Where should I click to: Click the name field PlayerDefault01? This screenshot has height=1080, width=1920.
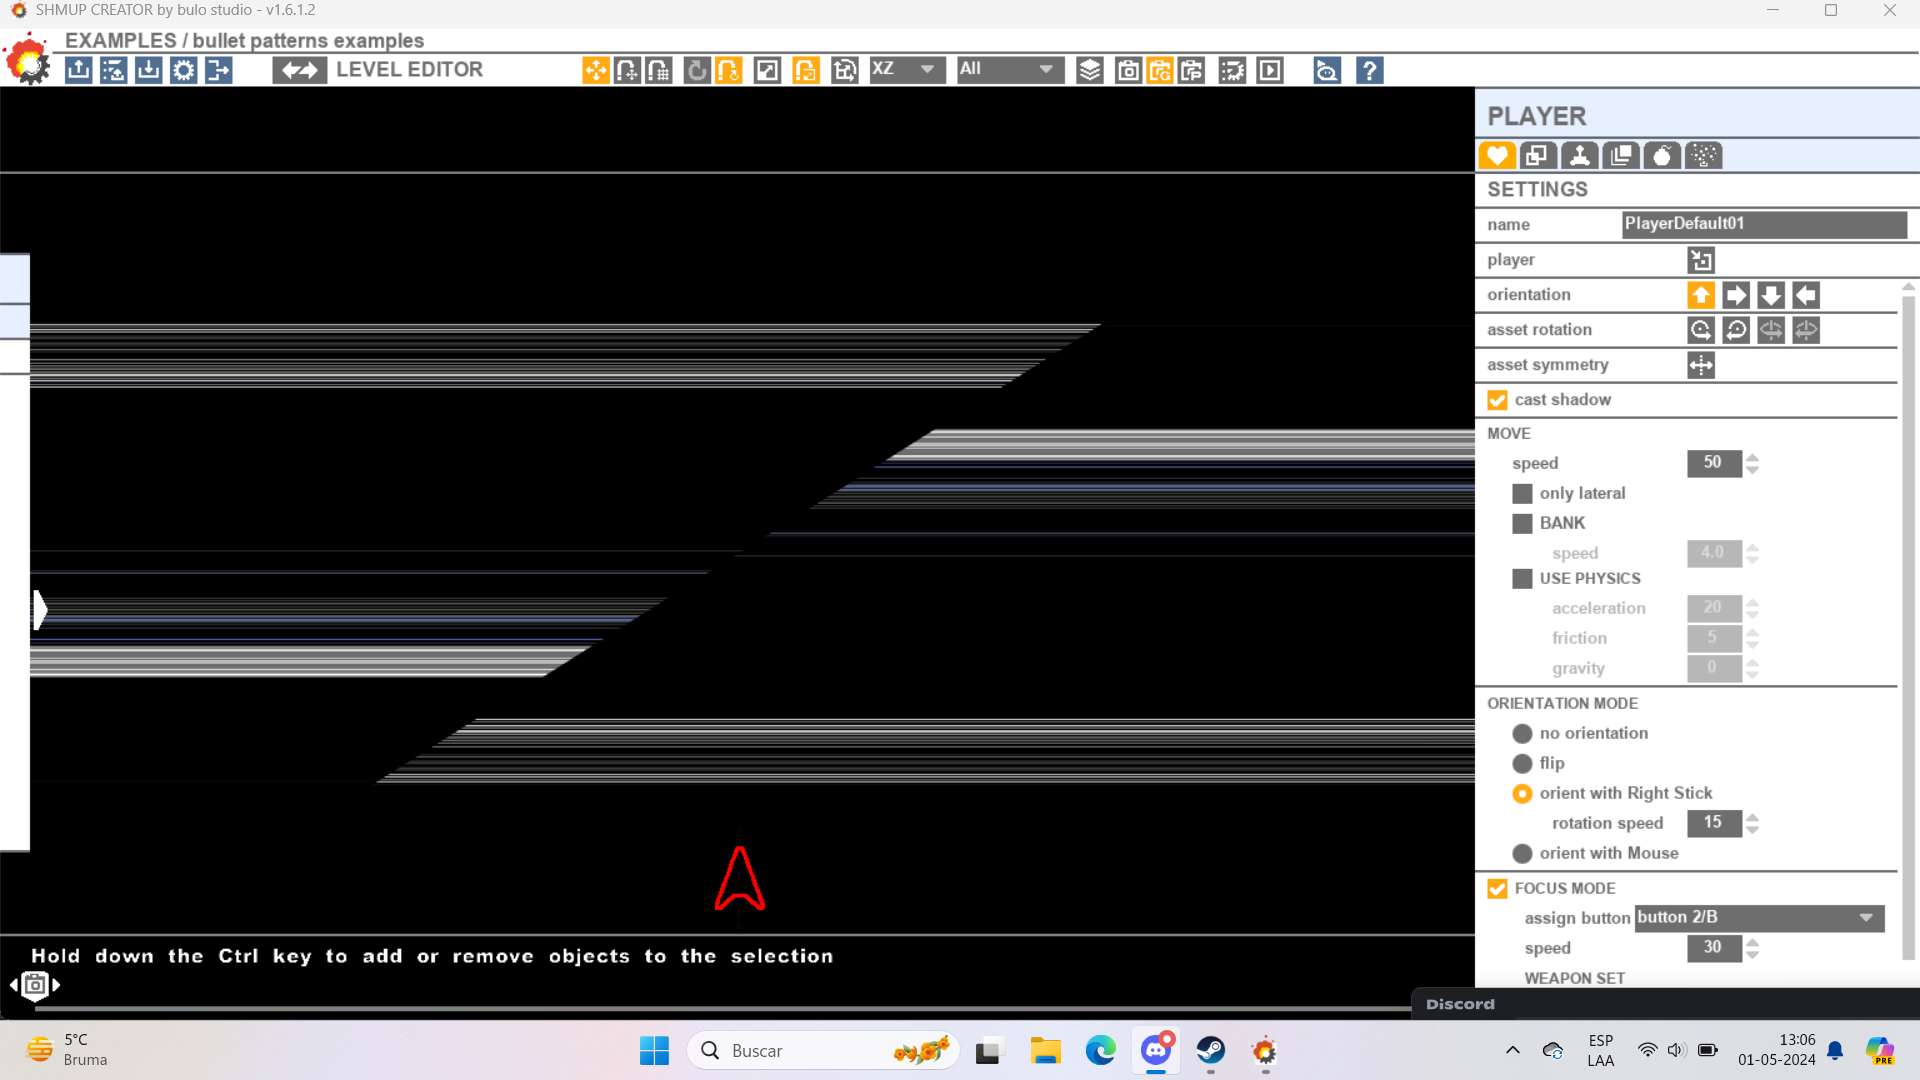tap(1764, 224)
